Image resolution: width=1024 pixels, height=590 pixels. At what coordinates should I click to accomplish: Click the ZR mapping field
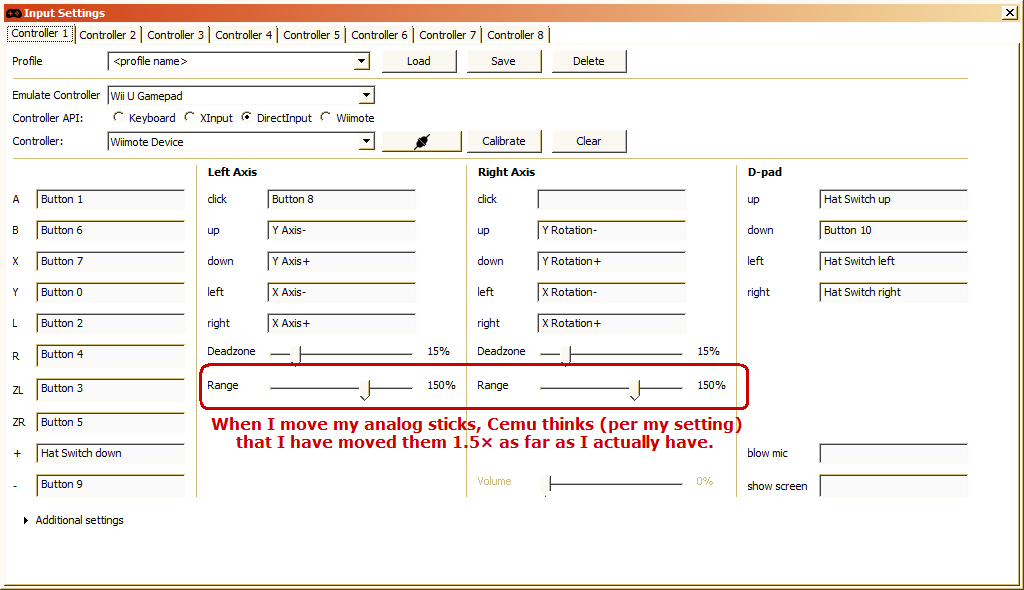[110, 423]
